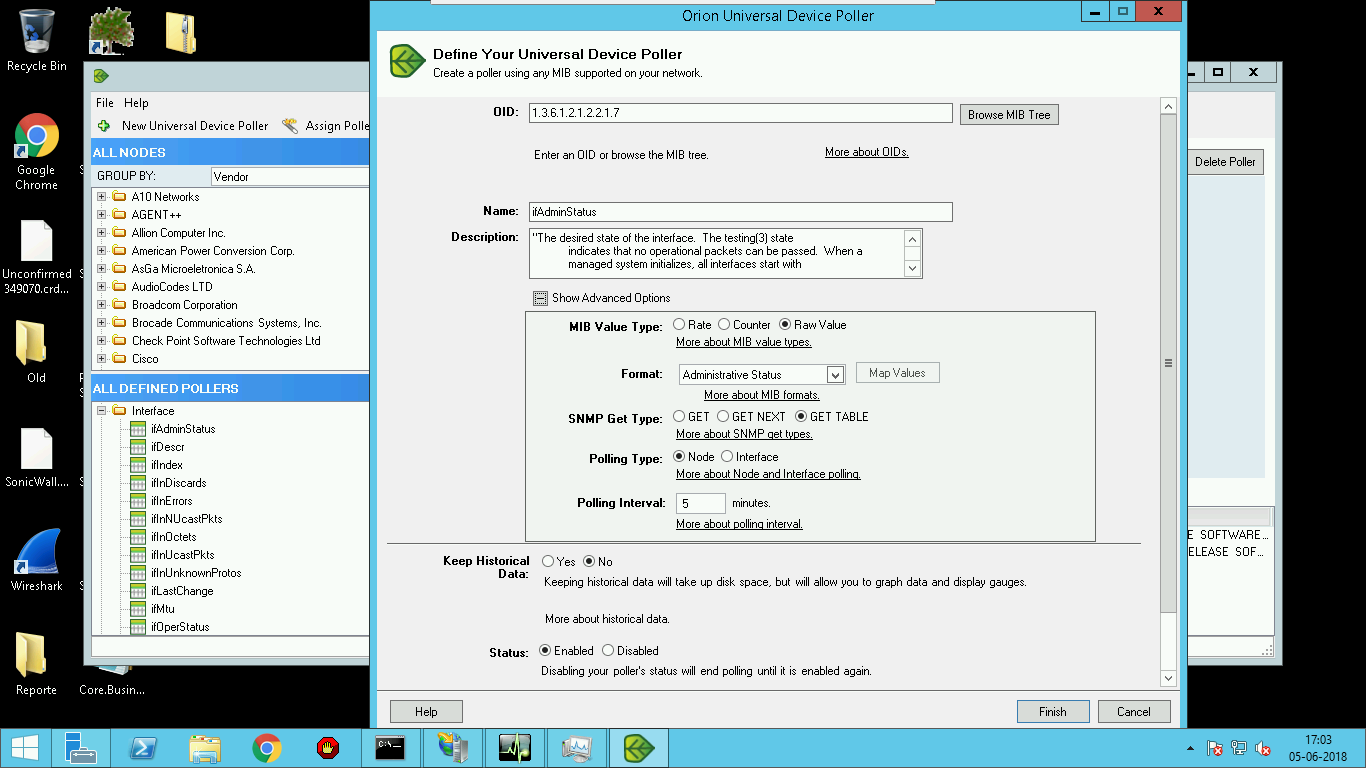Click the network icon in the system tray
The image size is (1366, 768).
point(1239,748)
